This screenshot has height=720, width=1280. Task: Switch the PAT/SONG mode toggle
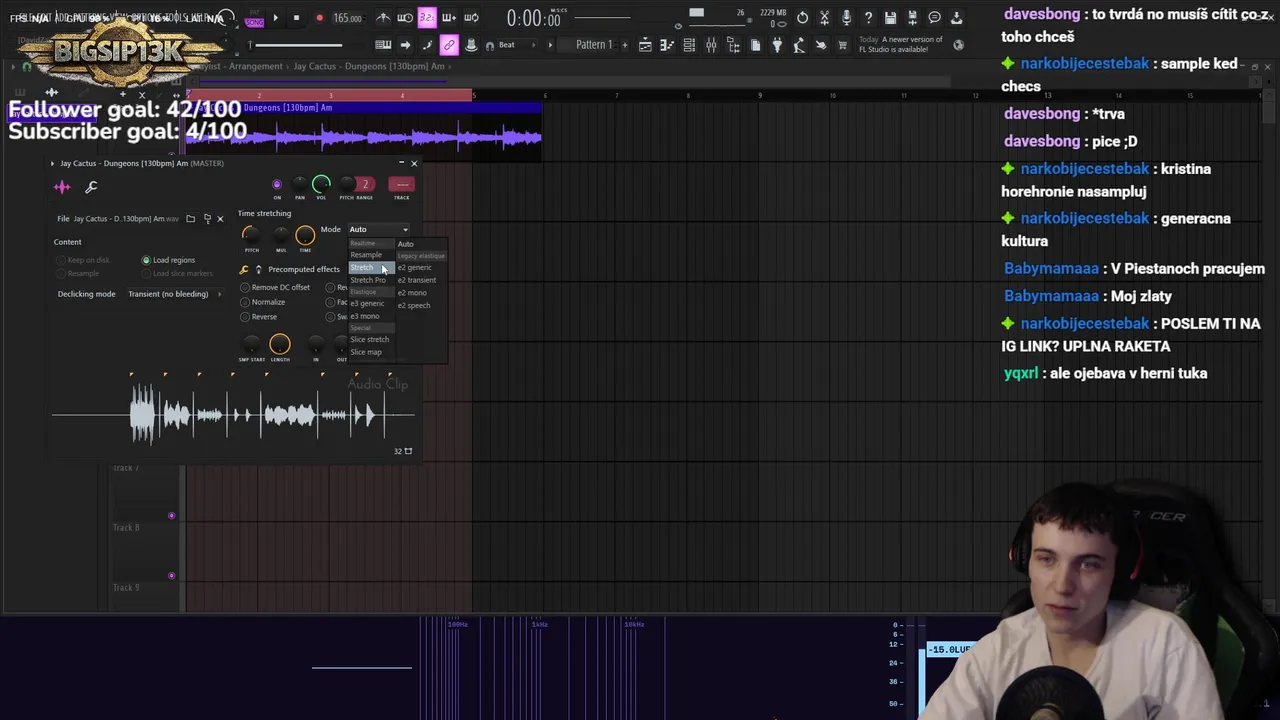point(254,17)
